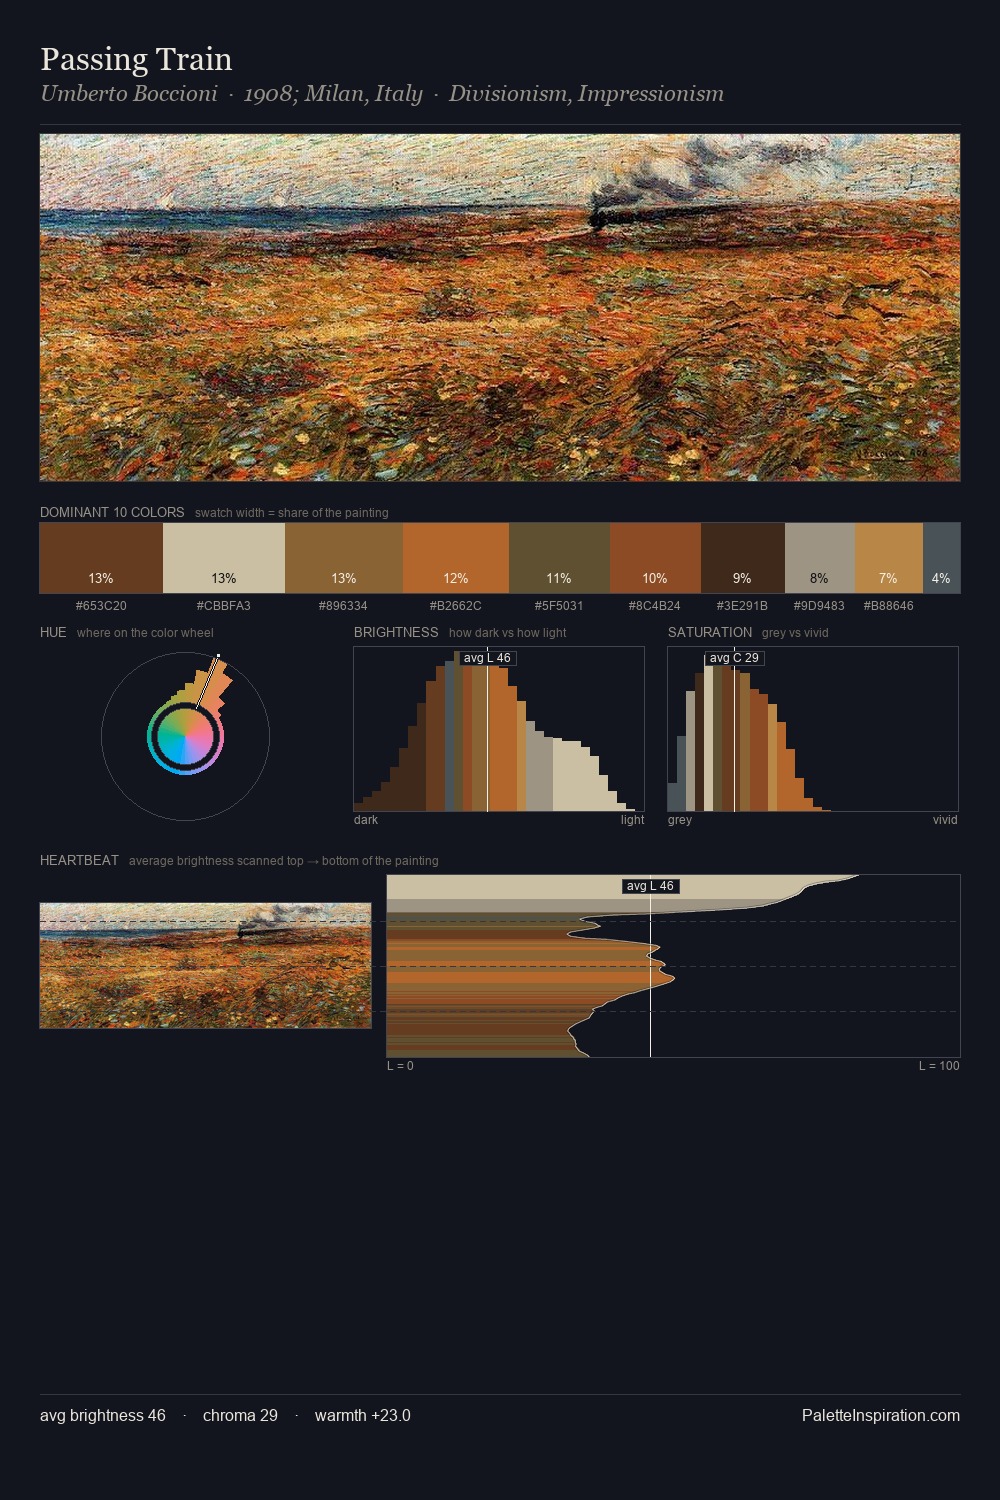
Task: Click the hex code label '#B88646'
Action: (x=888, y=606)
